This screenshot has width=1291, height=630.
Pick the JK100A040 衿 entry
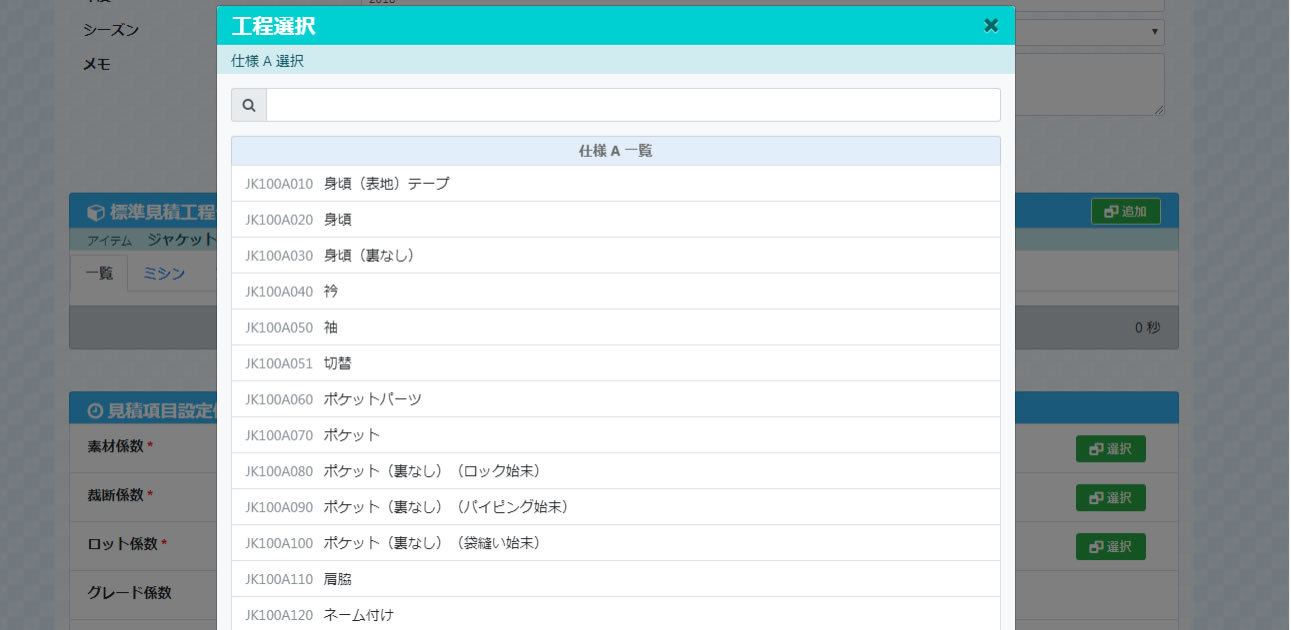(x=331, y=292)
